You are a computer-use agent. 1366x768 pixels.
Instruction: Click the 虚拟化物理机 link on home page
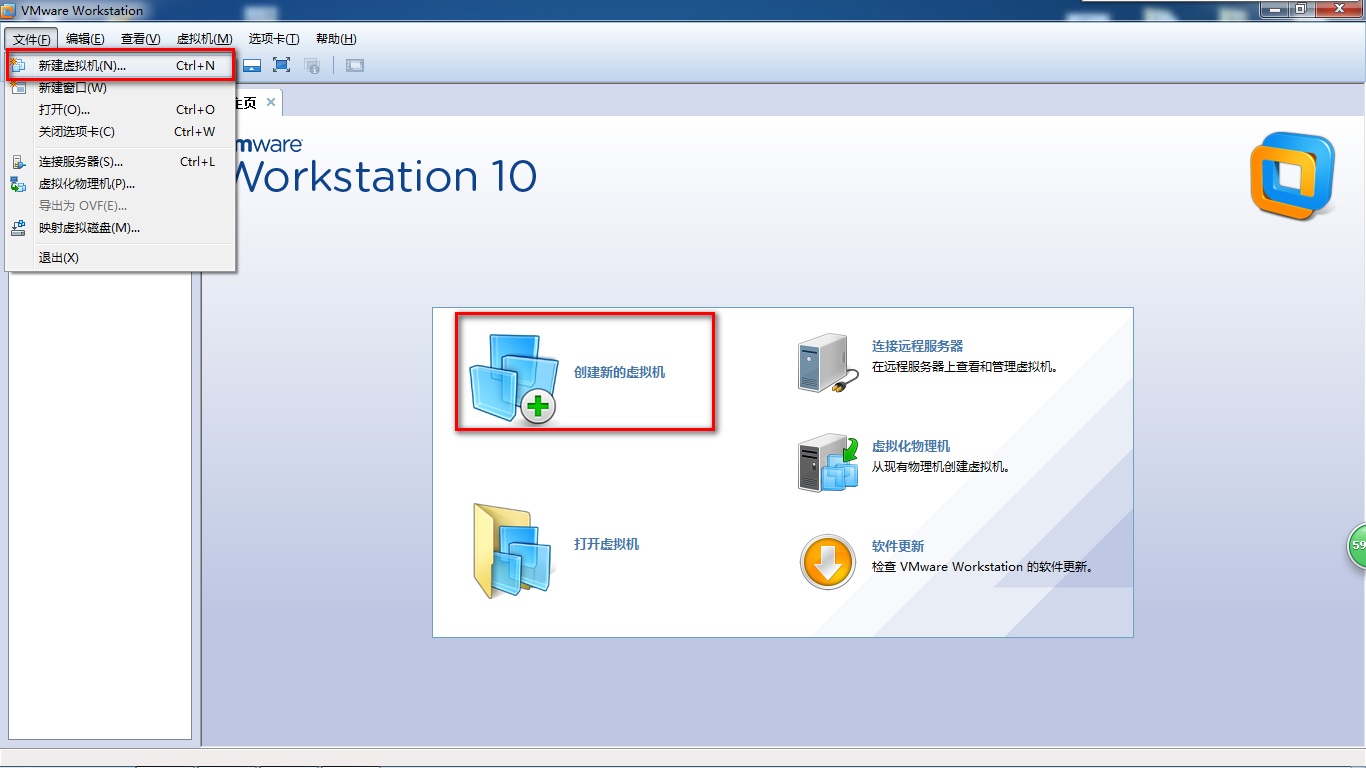point(911,446)
